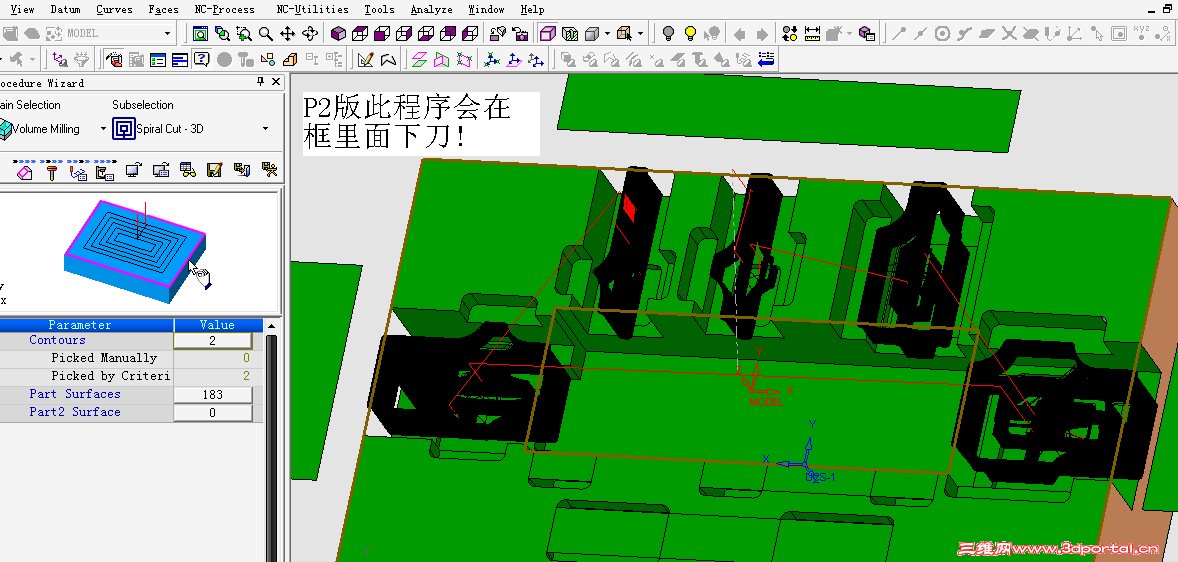Click the Parameter column header
Viewport: 1178px width, 562px height.
tap(86, 325)
